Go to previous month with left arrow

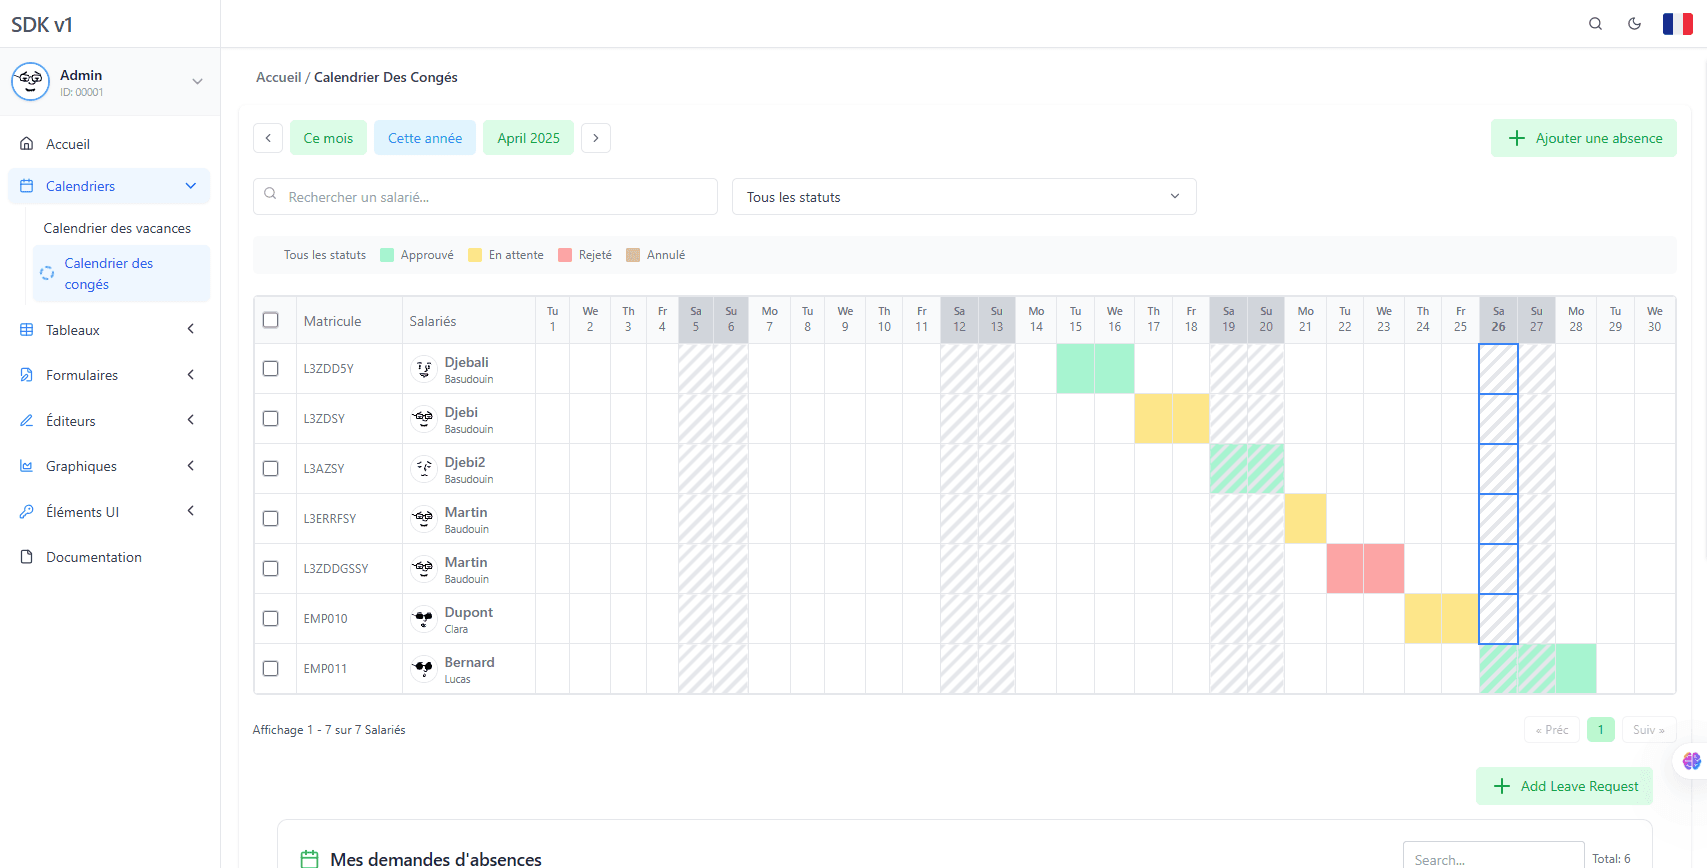tap(268, 138)
